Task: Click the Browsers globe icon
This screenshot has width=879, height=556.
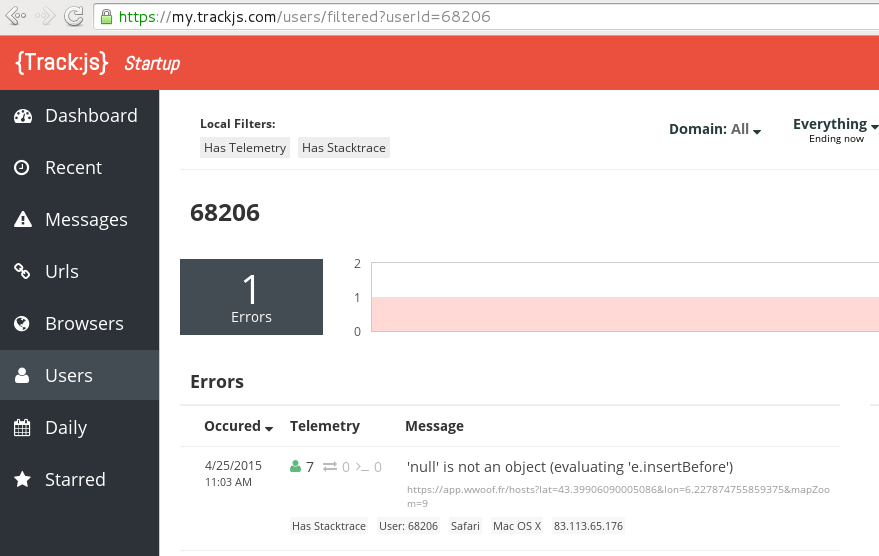Action: (x=22, y=323)
